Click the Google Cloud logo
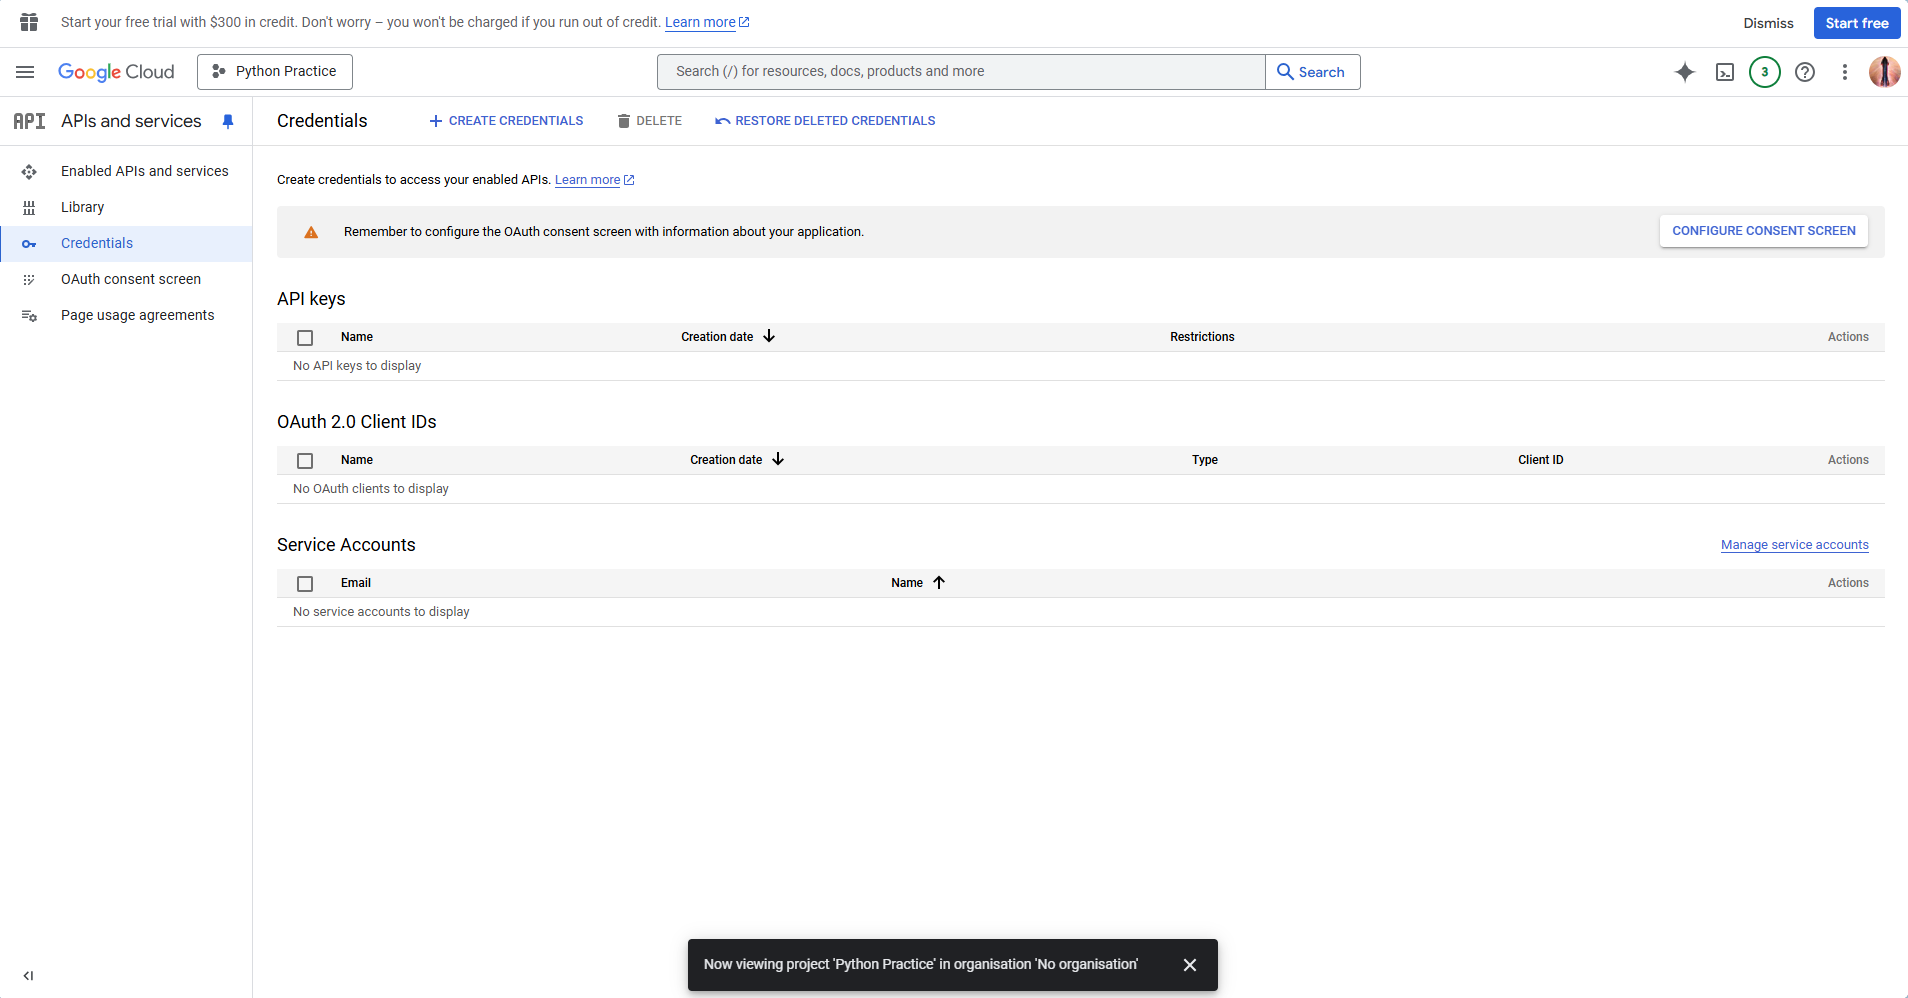 (116, 72)
